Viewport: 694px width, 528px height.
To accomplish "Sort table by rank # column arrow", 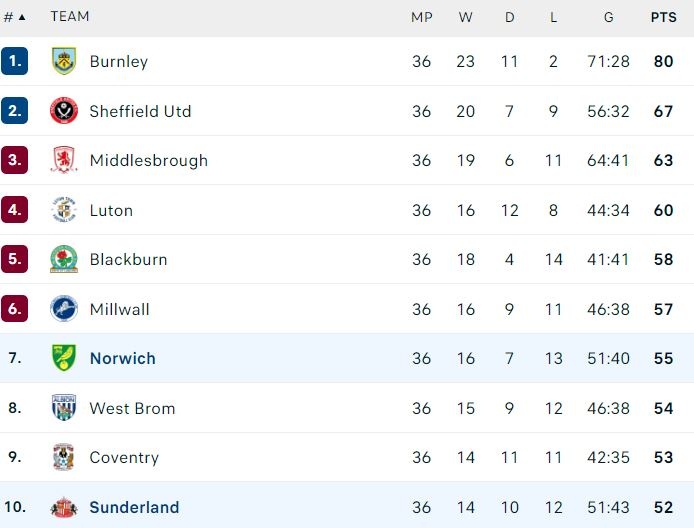I will click(22, 17).
